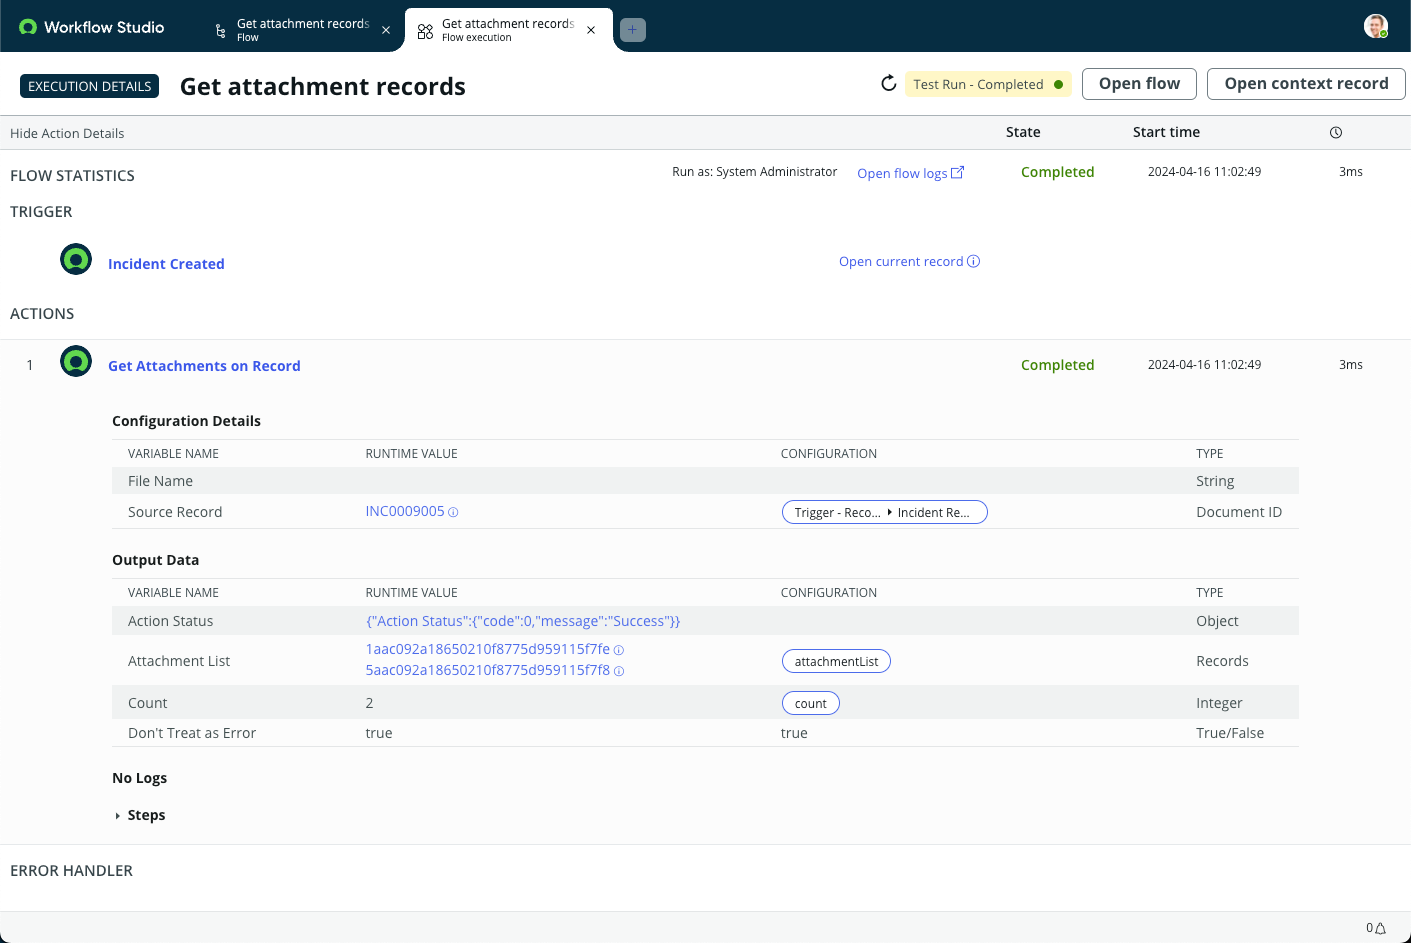Viewport: 1411px width, 943px height.
Task: Click the Trigger - Record Incident Record pill
Action: tap(884, 512)
